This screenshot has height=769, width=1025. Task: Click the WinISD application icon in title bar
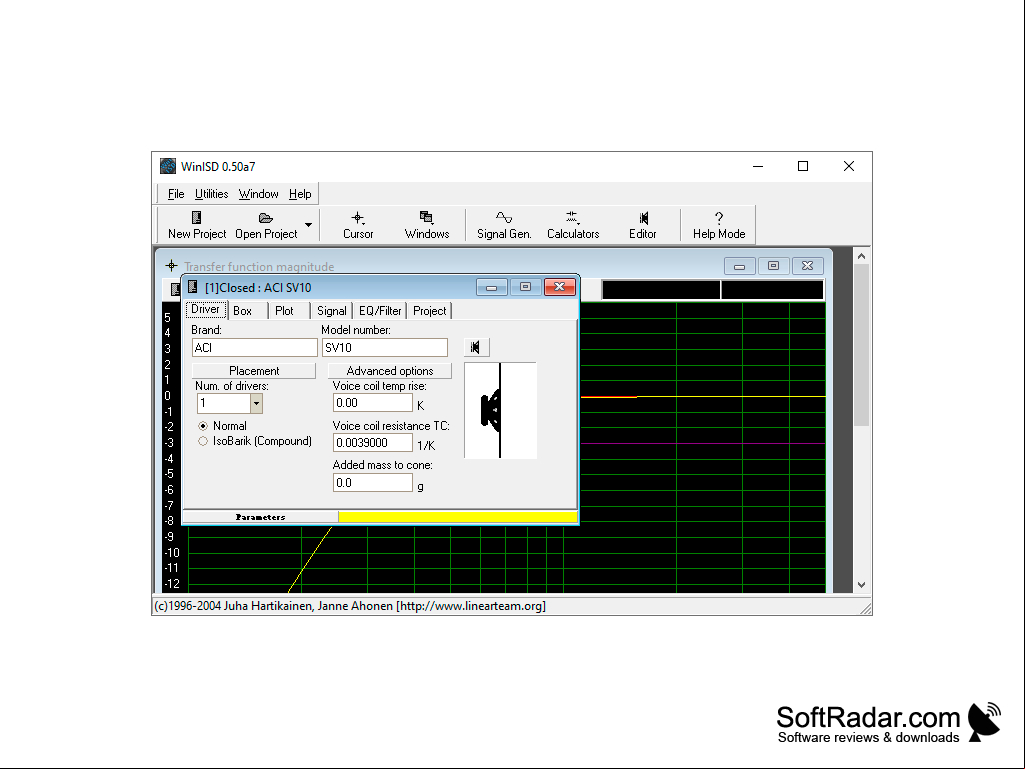tap(168, 166)
